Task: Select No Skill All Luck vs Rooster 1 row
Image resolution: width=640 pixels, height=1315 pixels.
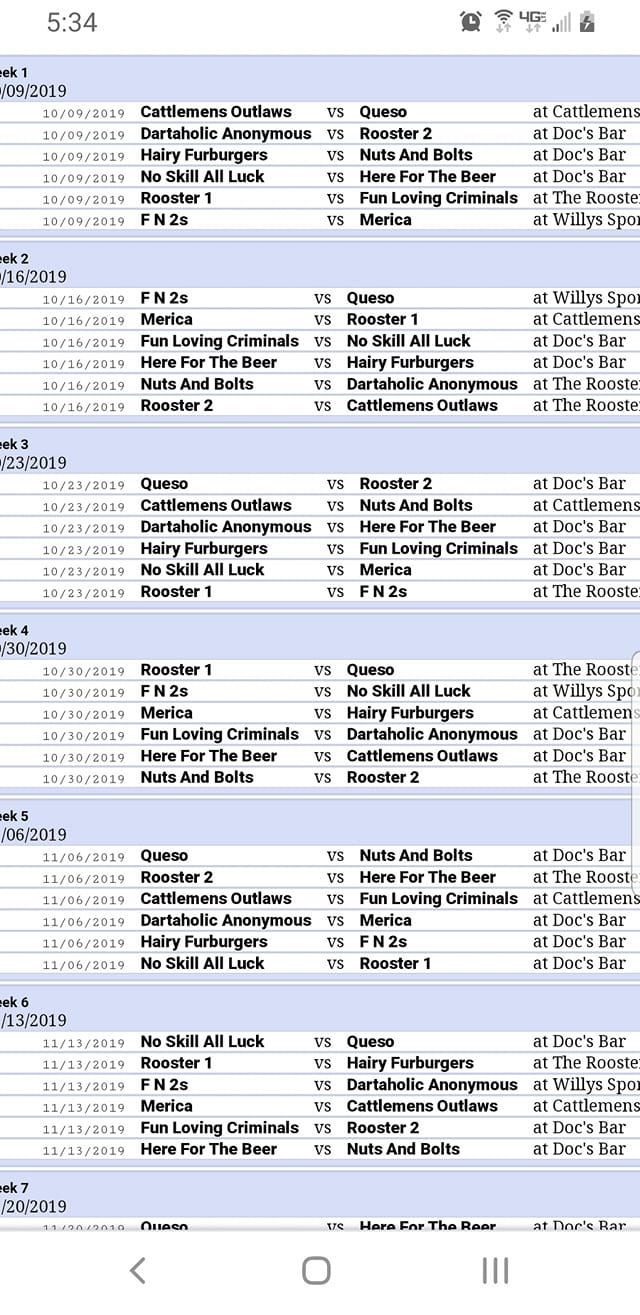Action: point(320,964)
